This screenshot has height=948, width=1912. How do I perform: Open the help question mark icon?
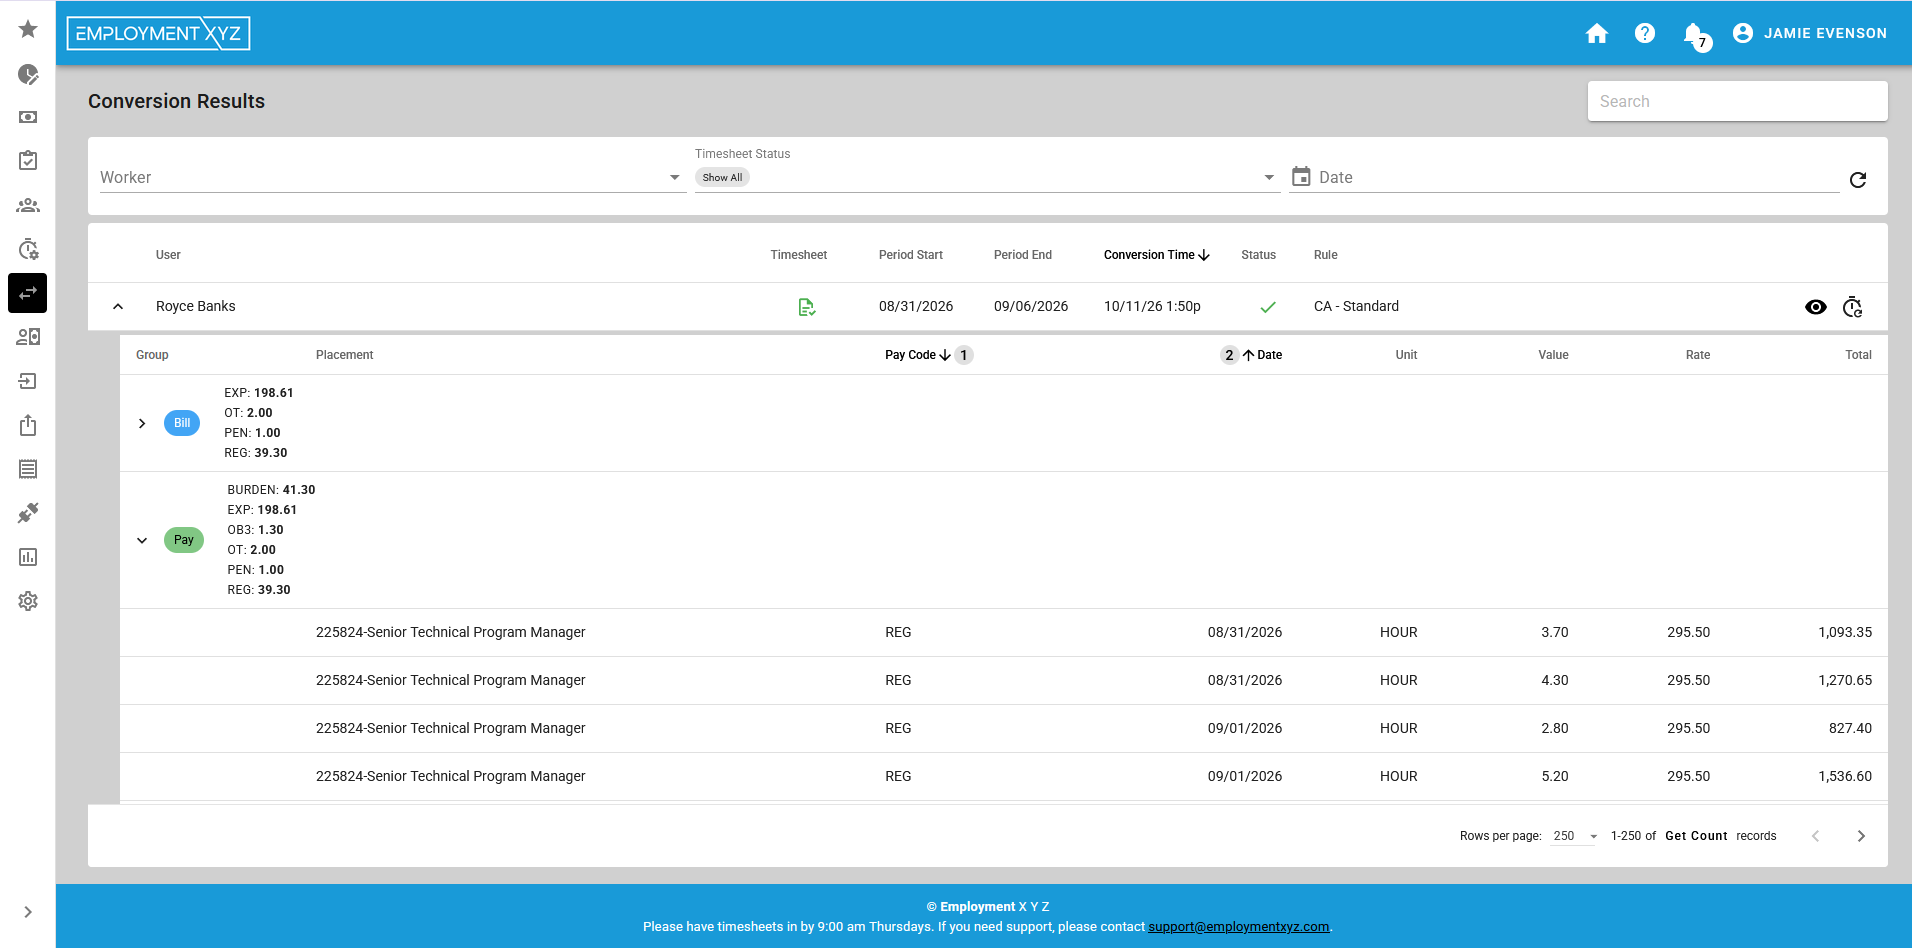(x=1645, y=34)
